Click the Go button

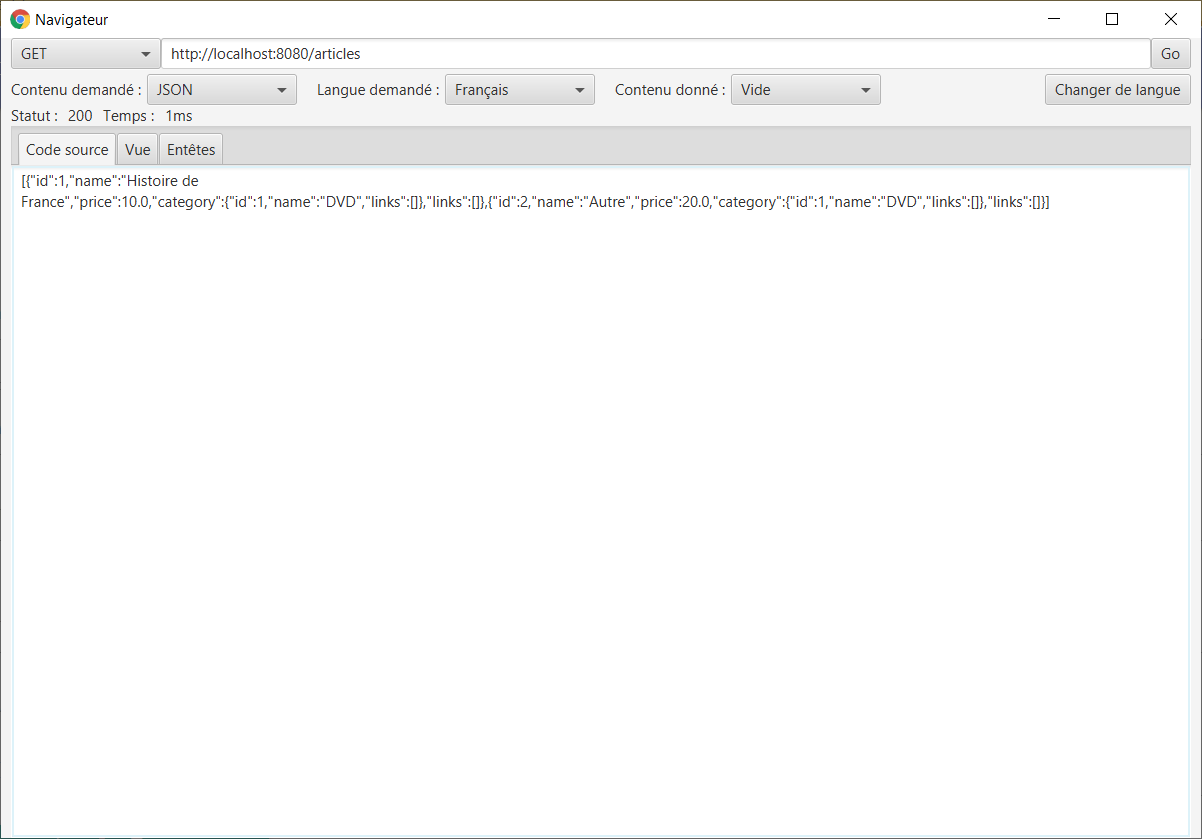coord(1170,54)
